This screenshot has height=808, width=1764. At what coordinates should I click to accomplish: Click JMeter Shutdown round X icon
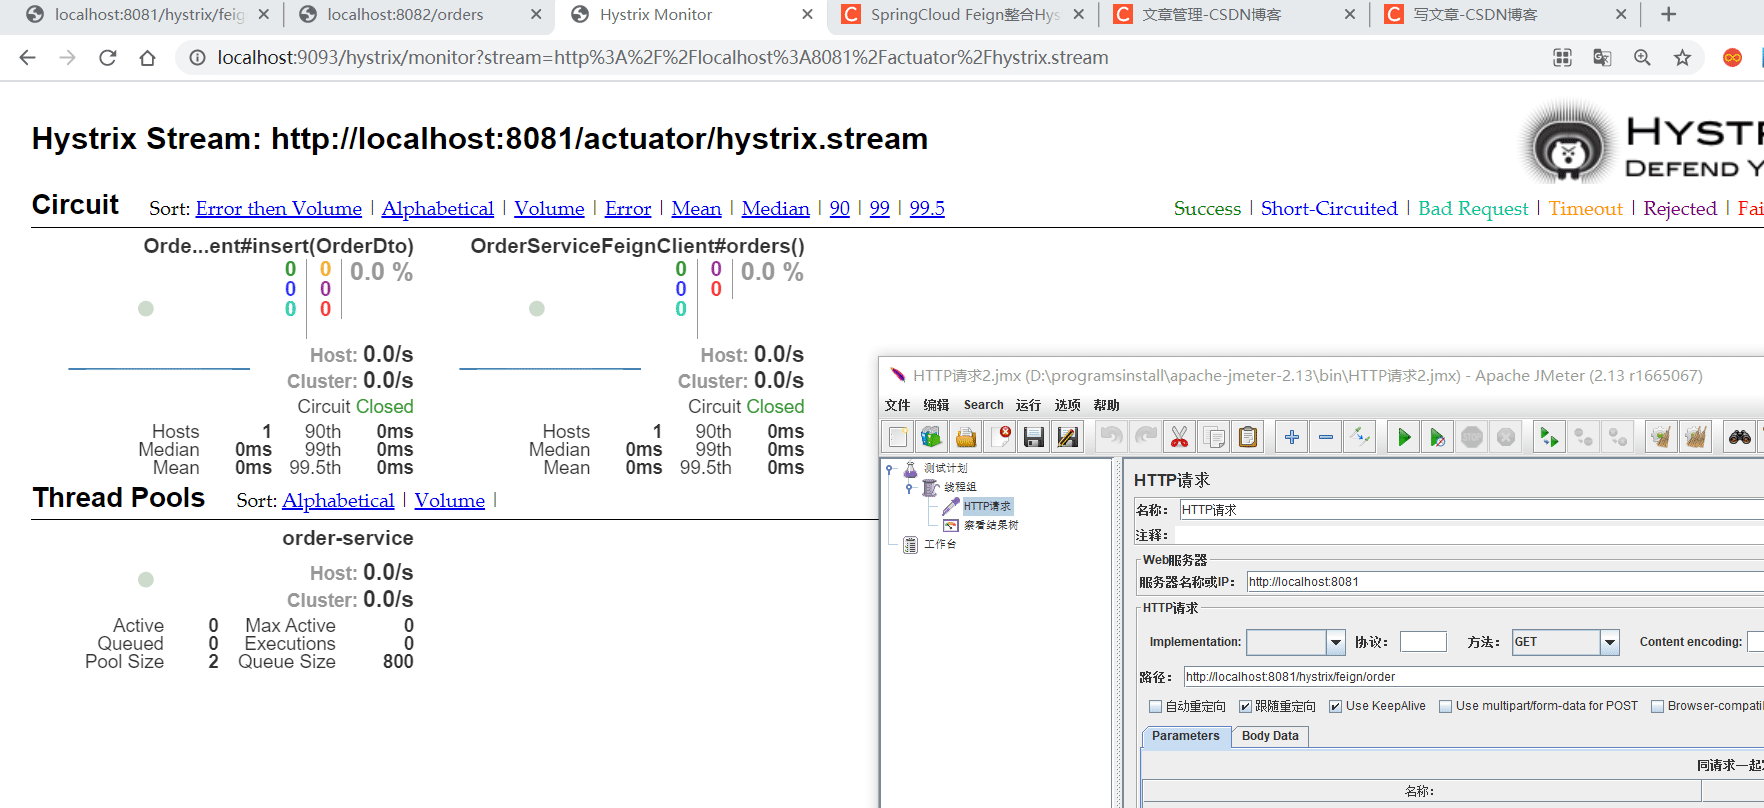click(x=1506, y=437)
